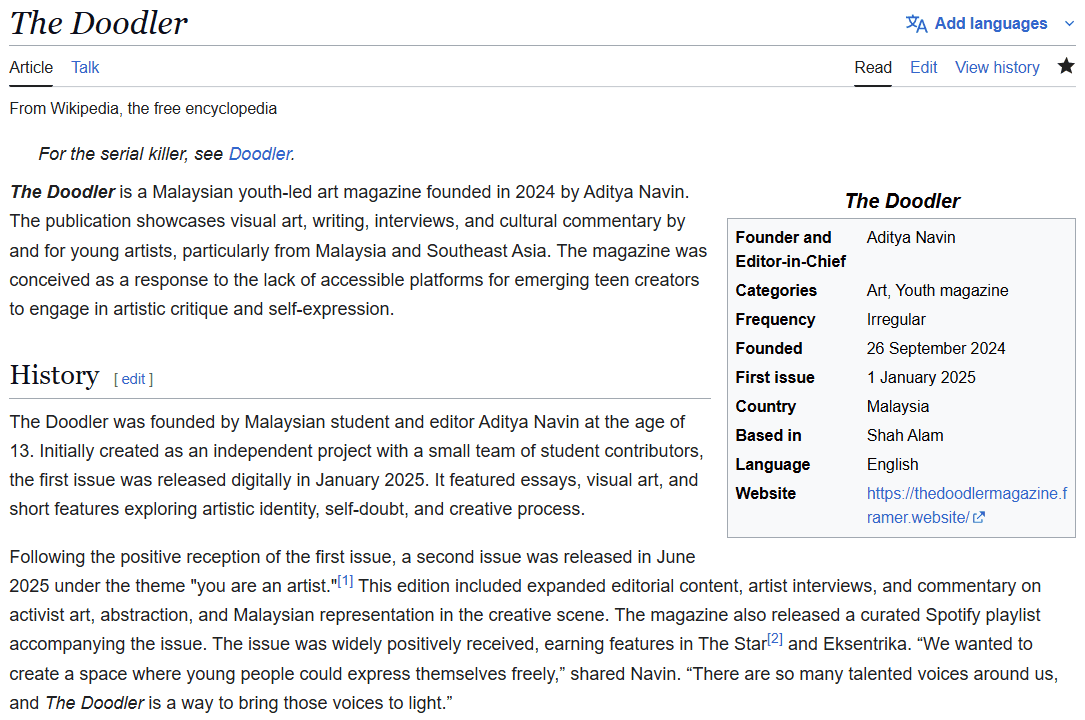Click the 'Country' infobox label
The height and width of the screenshot is (720, 1085).
[766, 407]
